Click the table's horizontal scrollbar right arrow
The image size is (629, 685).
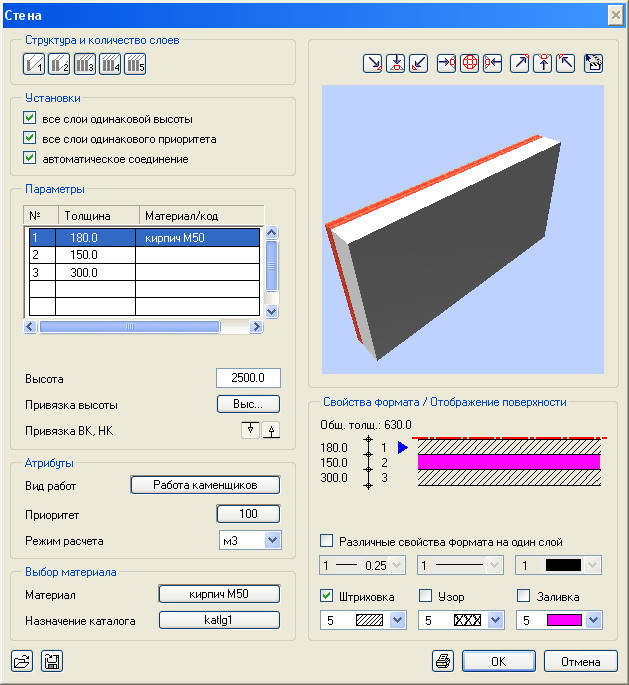pos(256,326)
